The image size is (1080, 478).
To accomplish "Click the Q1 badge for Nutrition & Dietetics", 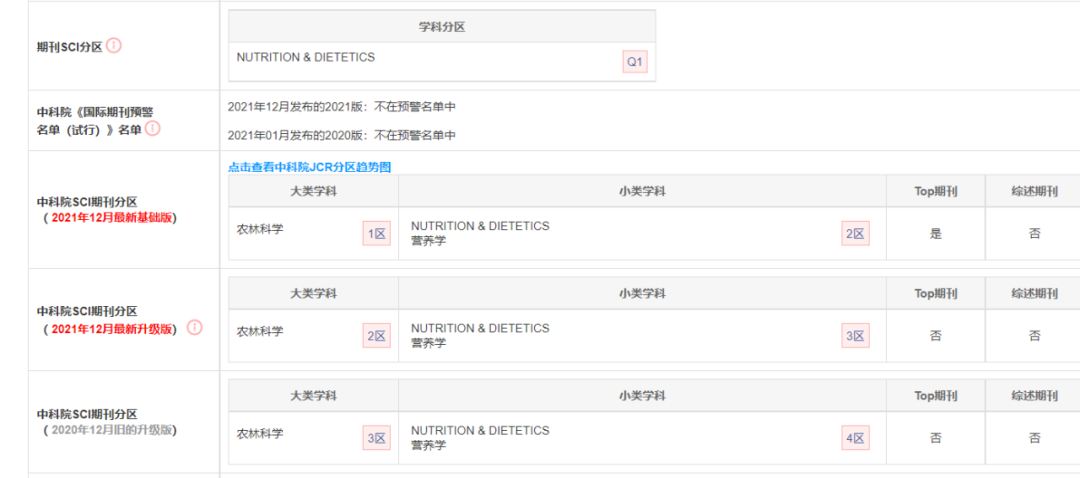I will pos(634,62).
